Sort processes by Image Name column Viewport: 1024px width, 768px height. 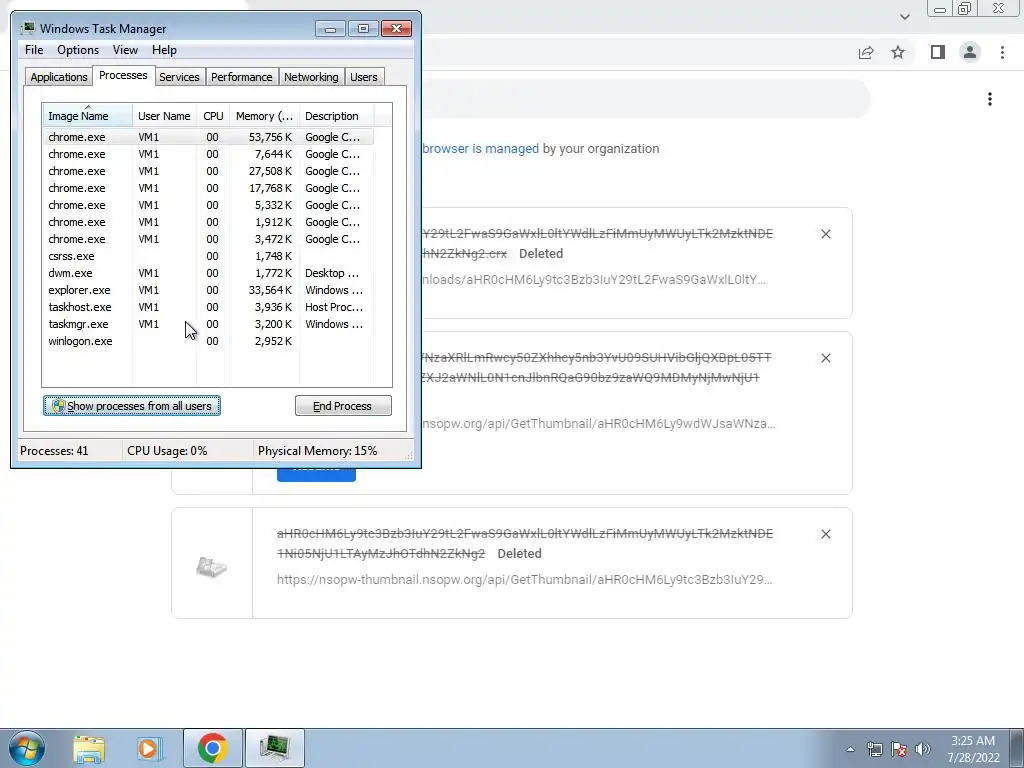tap(88, 116)
